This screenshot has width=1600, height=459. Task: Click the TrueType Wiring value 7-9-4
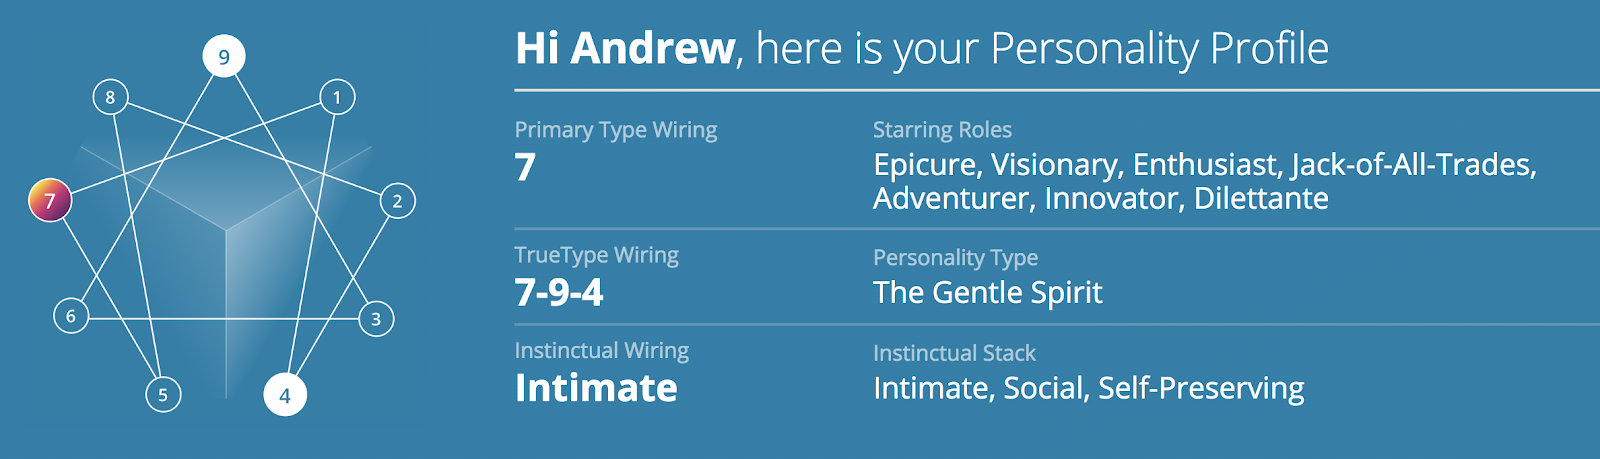(559, 292)
